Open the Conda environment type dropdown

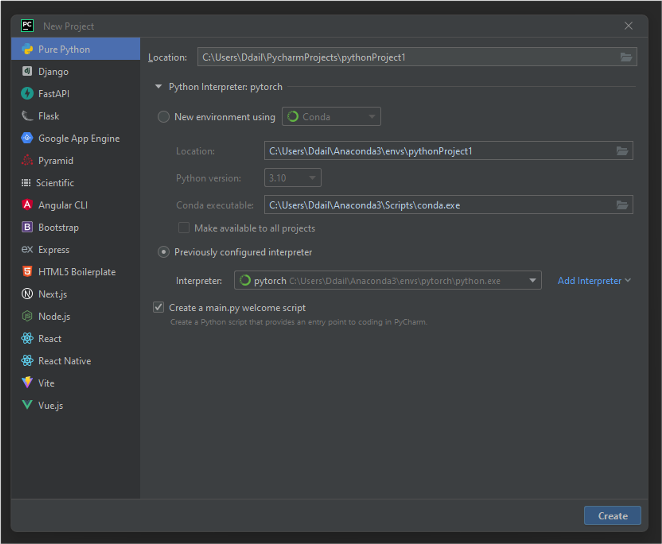(x=331, y=116)
